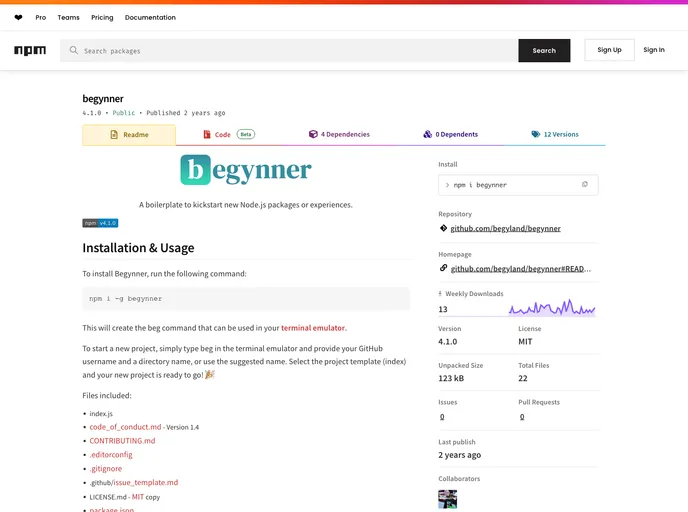Open github.com/begyland/begynner repository link

tap(505, 229)
